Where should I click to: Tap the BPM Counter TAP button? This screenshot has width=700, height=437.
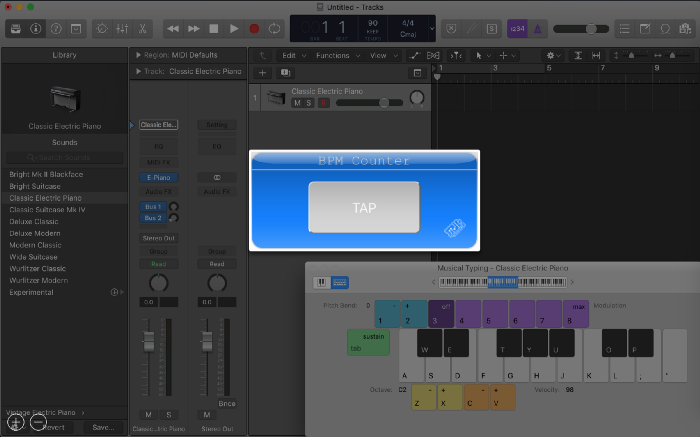point(364,207)
